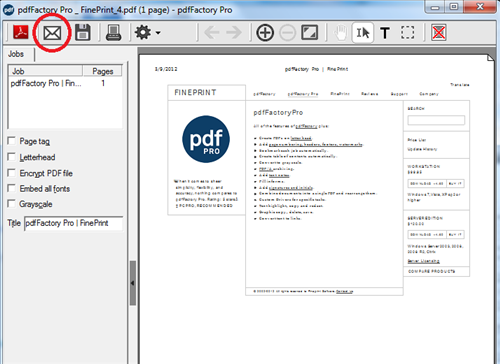The width and height of the screenshot is (500, 364).
Task: Fit page to window icon
Action: (310, 32)
